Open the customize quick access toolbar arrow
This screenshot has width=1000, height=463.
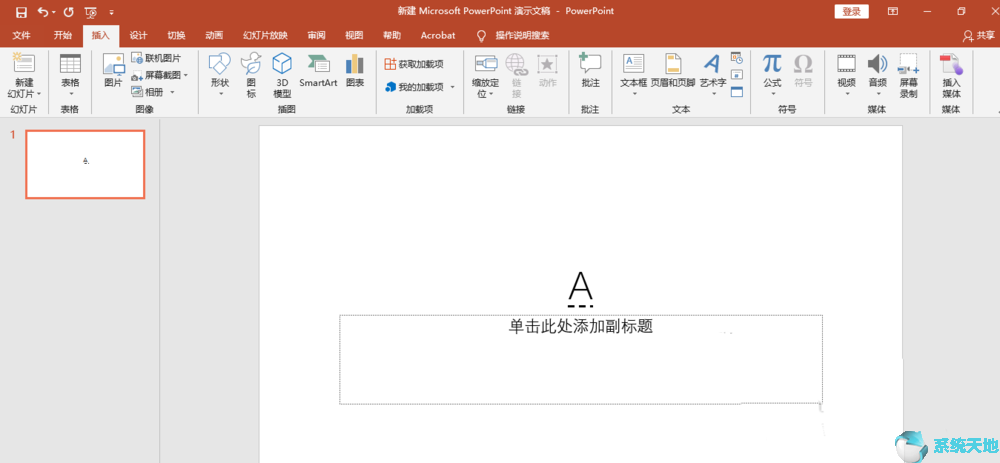click(112, 12)
